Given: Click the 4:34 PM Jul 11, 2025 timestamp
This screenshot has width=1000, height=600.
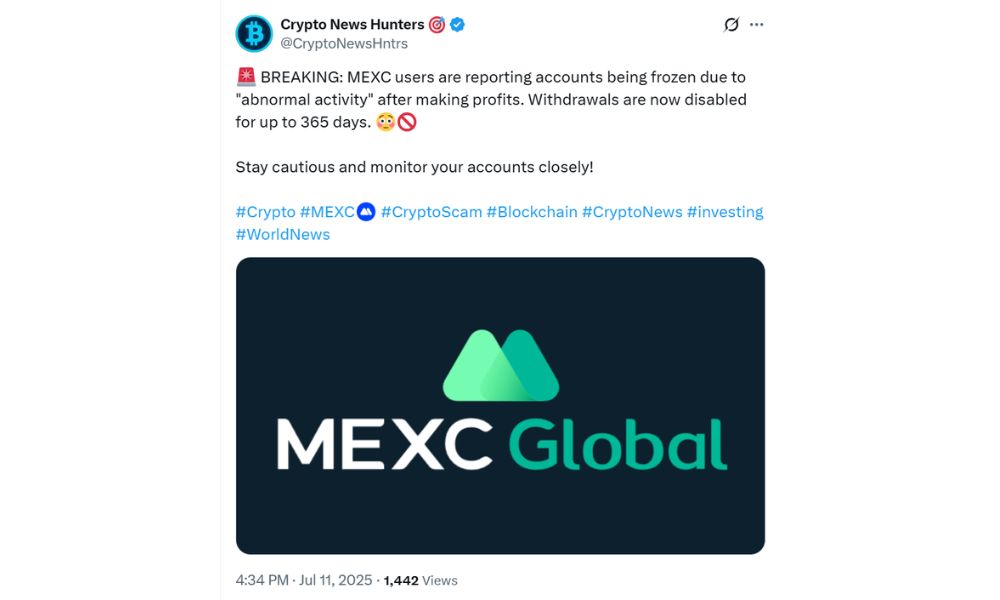Looking at the screenshot, I should point(304,580).
